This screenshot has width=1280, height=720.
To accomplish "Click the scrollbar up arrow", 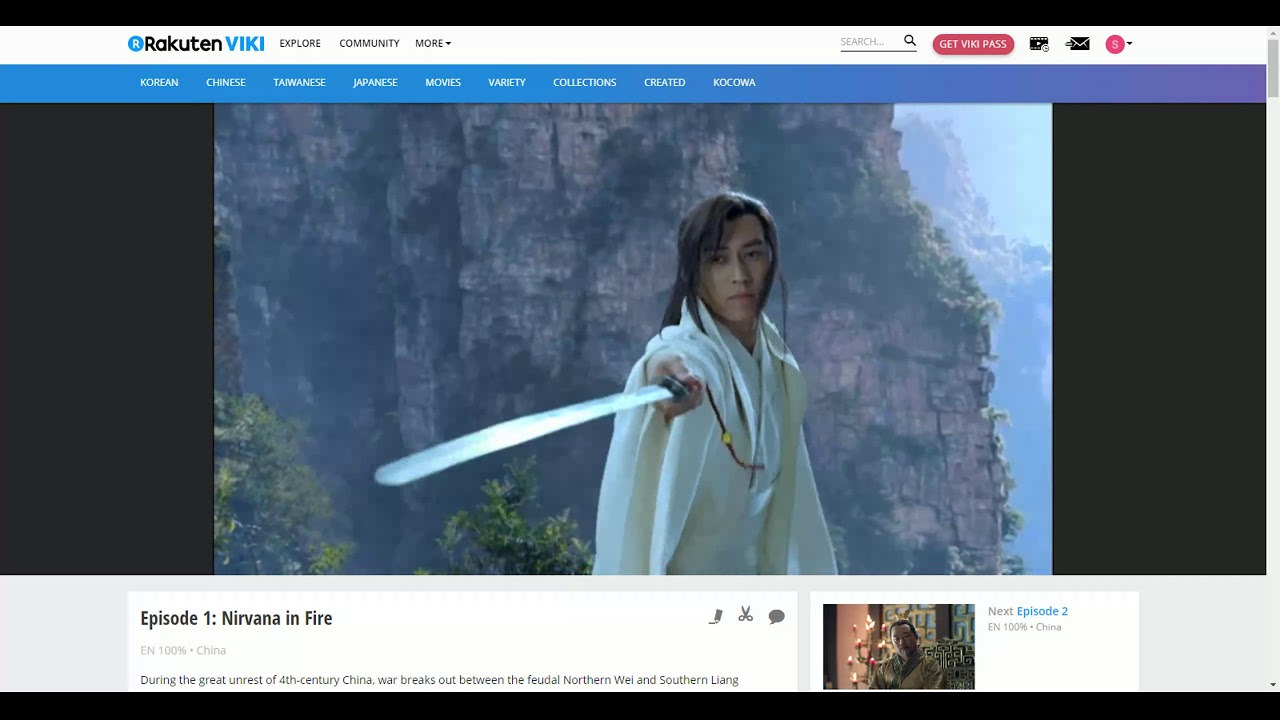I will click(x=1273, y=32).
